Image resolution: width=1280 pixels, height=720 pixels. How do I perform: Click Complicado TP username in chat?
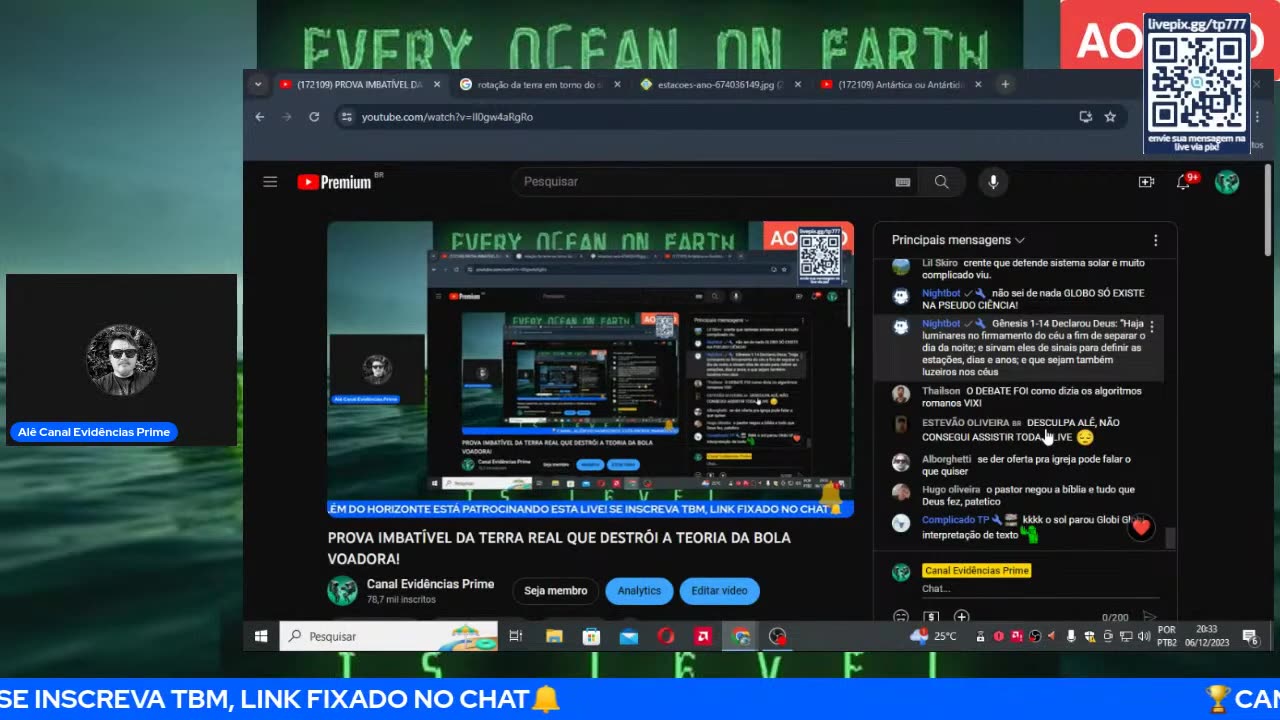point(955,520)
